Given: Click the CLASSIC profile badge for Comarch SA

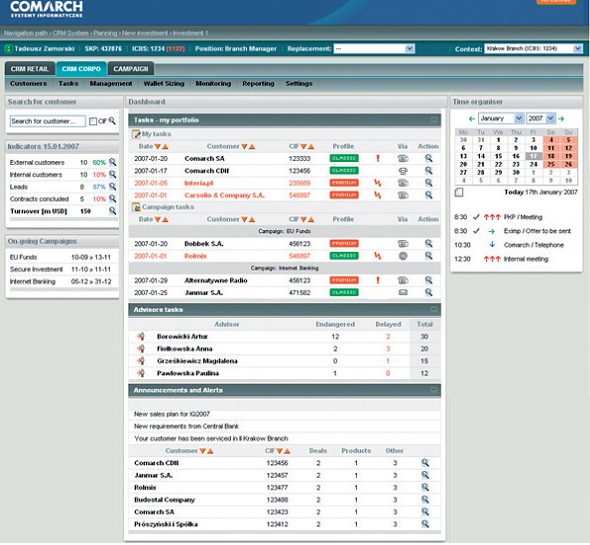Looking at the screenshot, I should coord(344,158).
